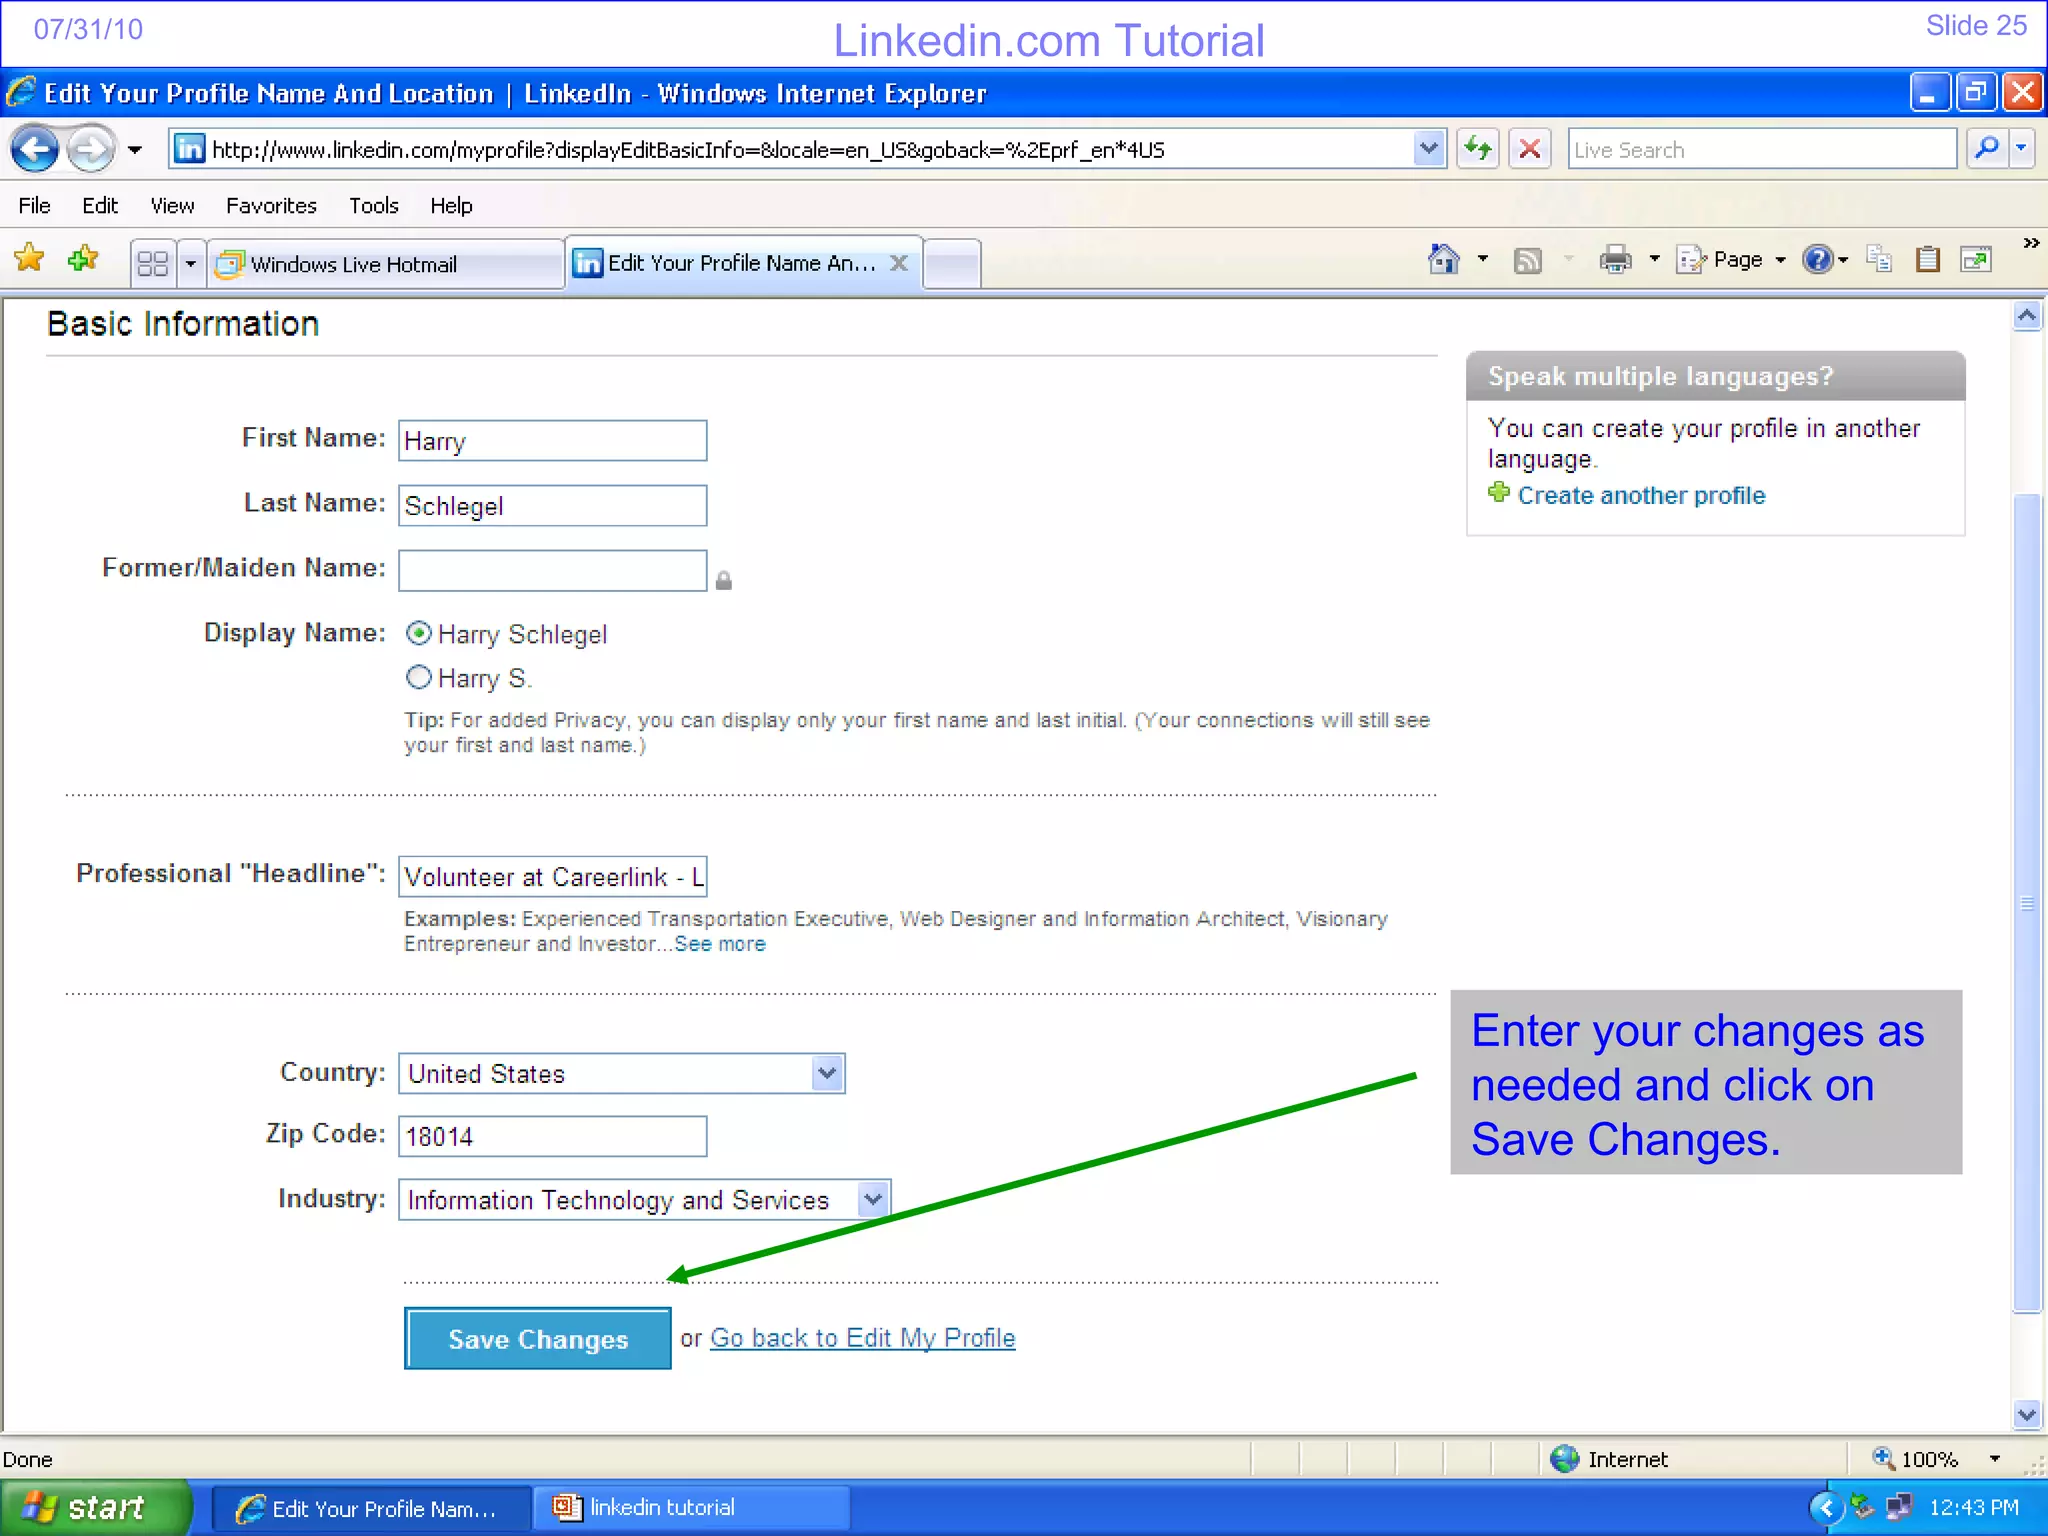The image size is (2048, 1536).
Task: Expand the toolbar overflow chevron
Action: coord(2031,243)
